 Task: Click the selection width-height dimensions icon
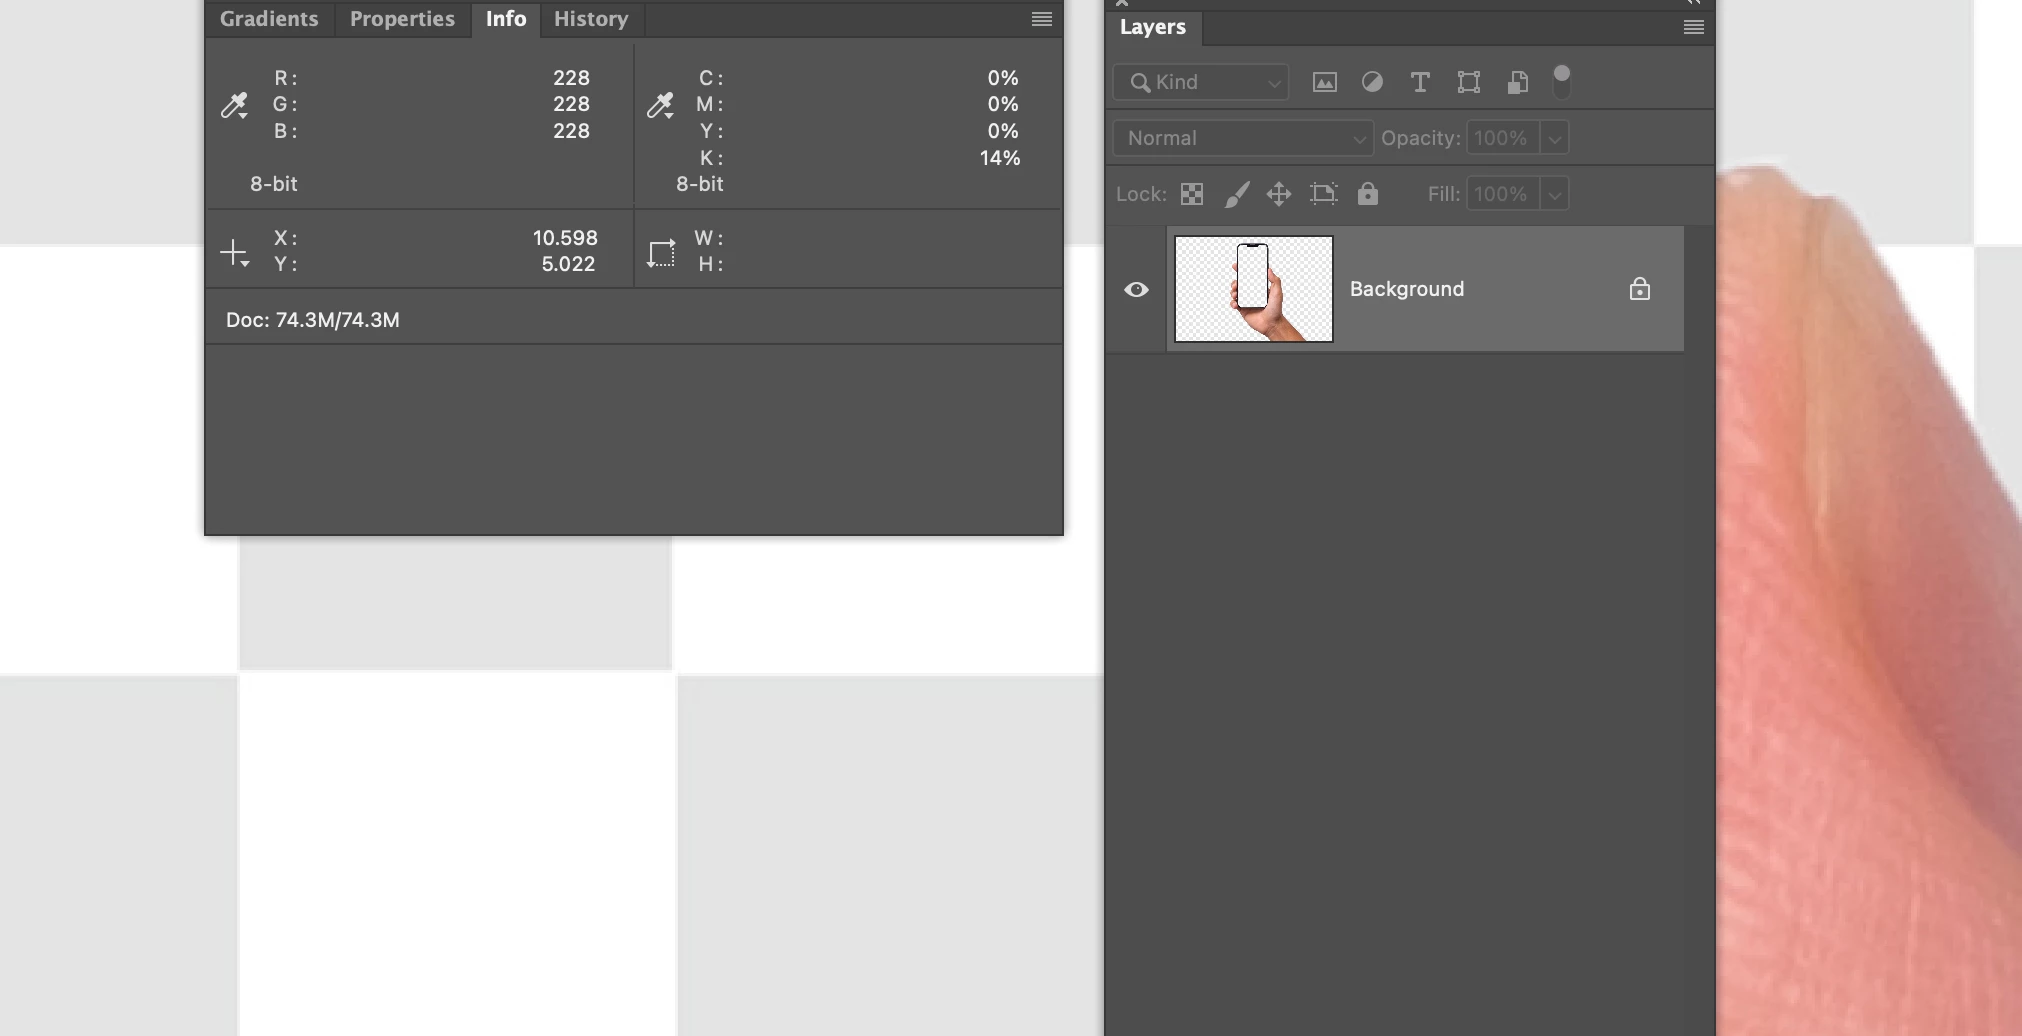click(661, 253)
